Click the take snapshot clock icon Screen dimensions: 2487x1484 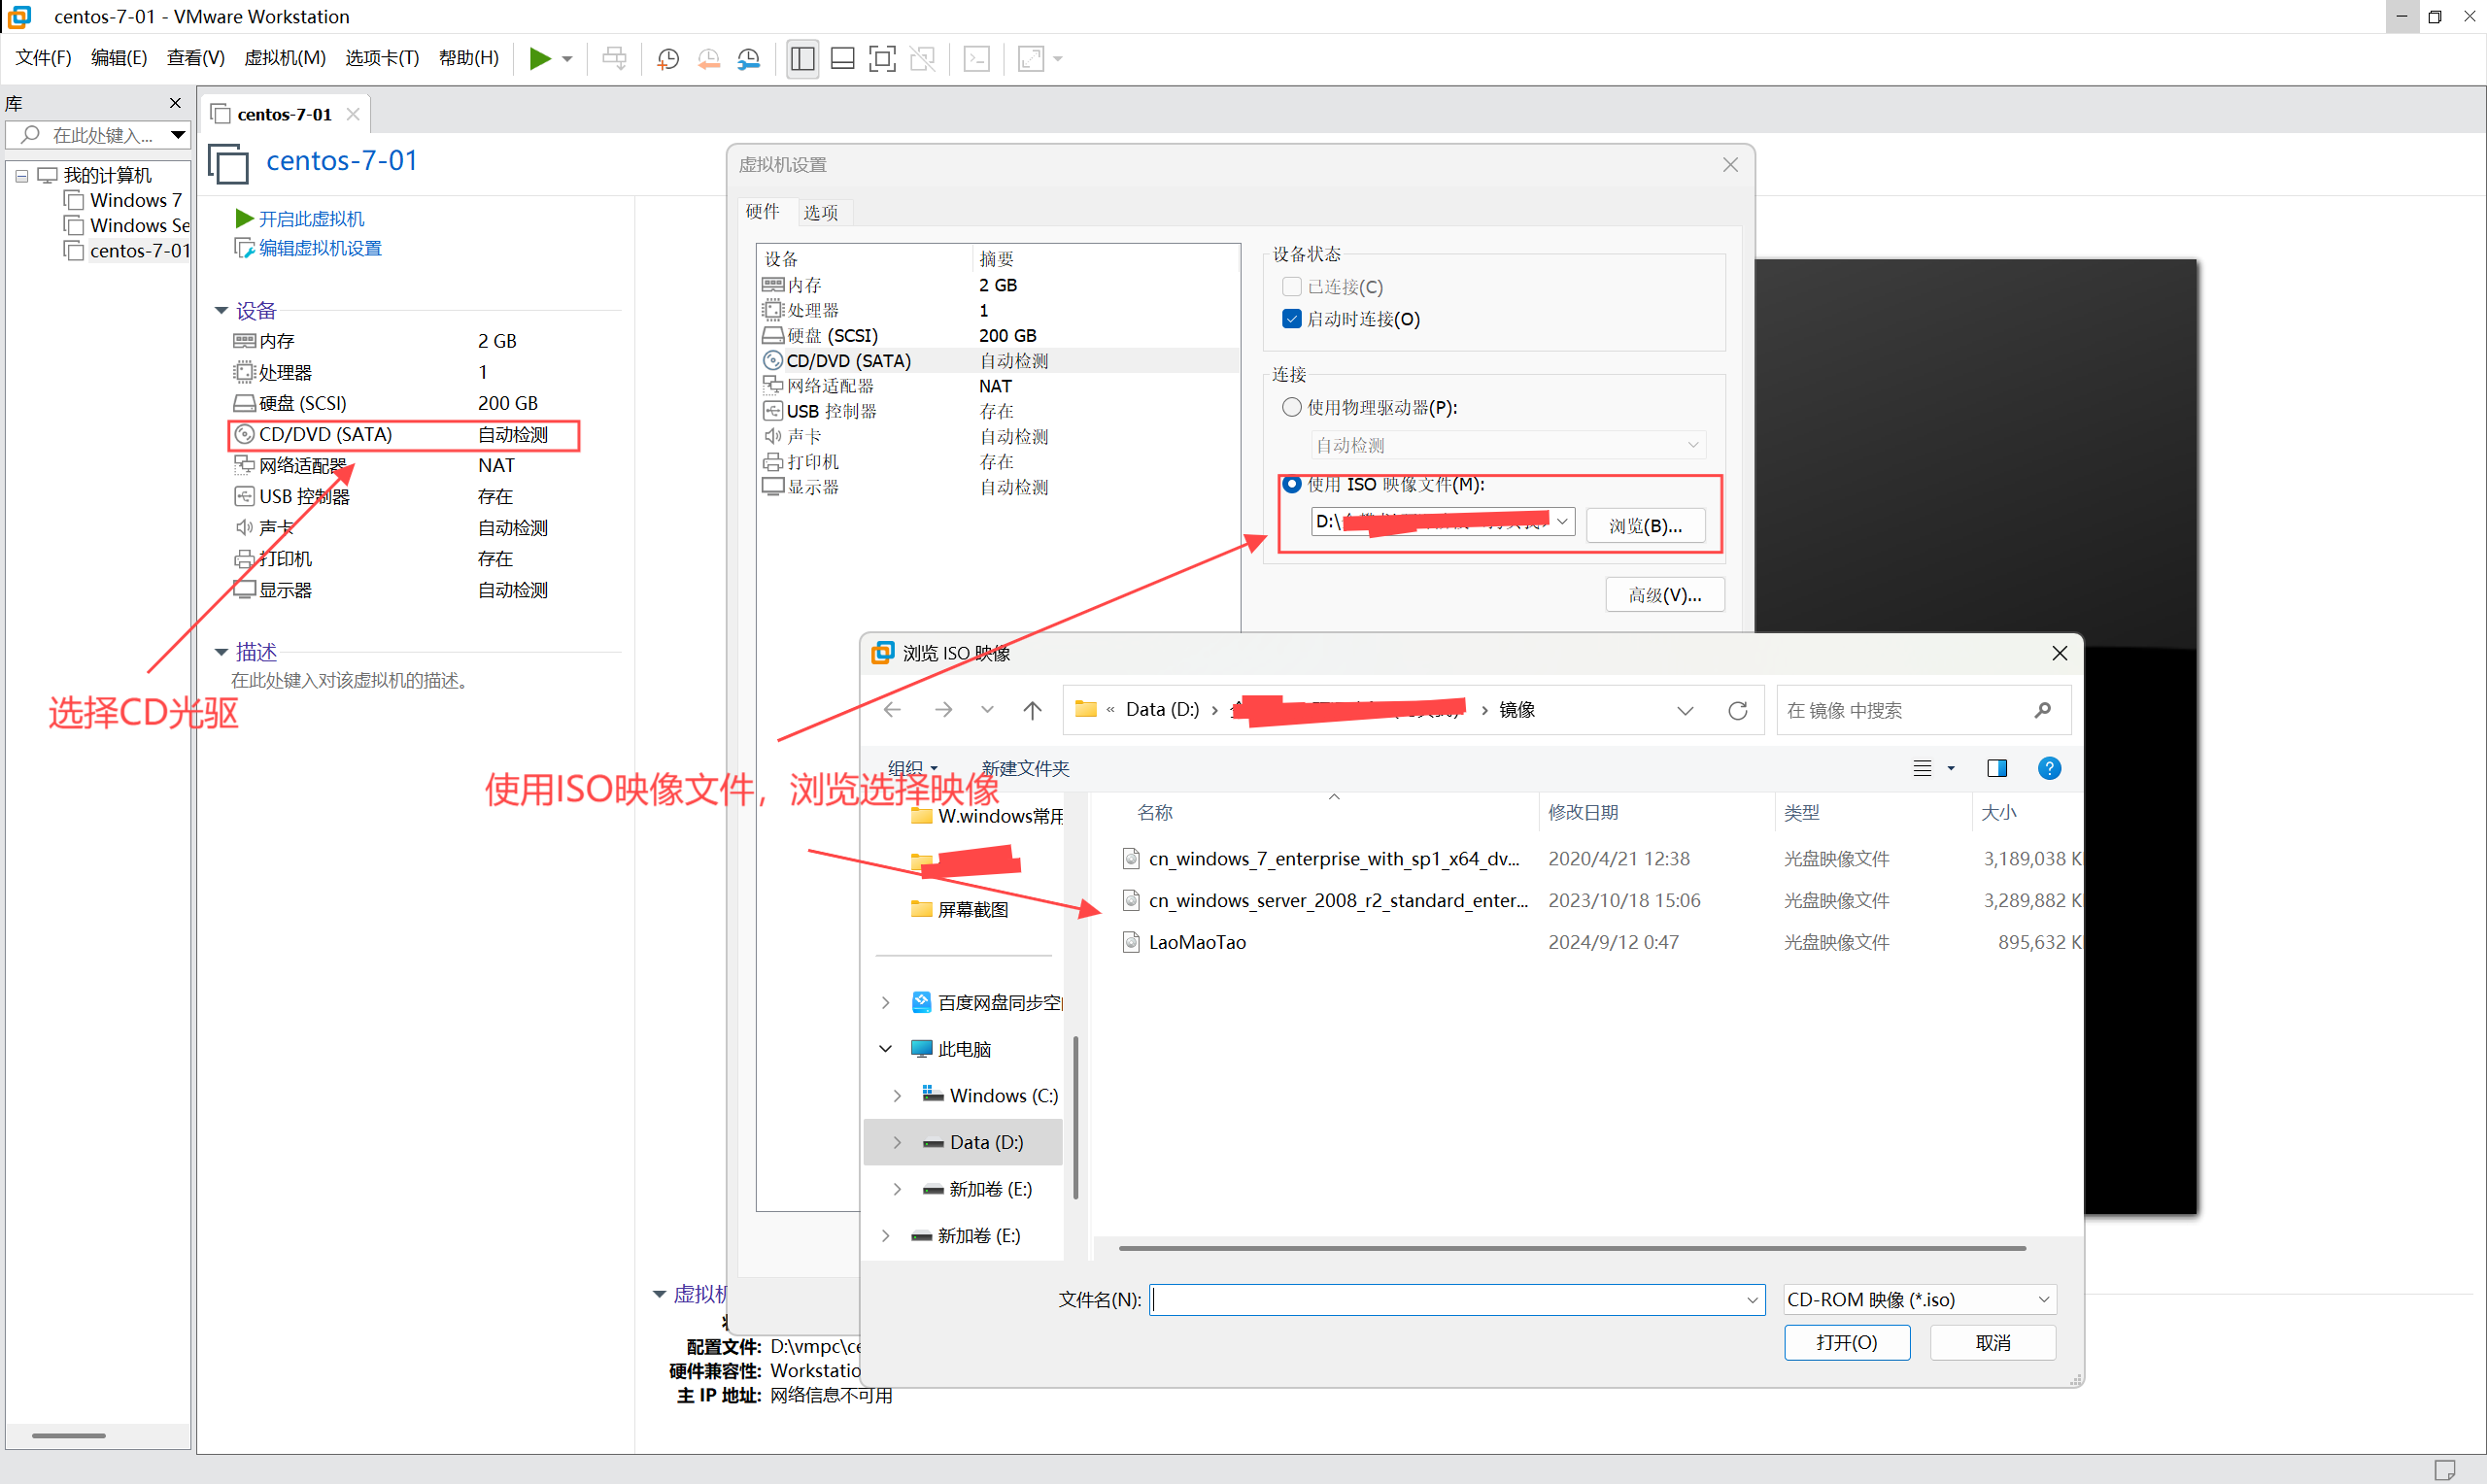(668, 59)
